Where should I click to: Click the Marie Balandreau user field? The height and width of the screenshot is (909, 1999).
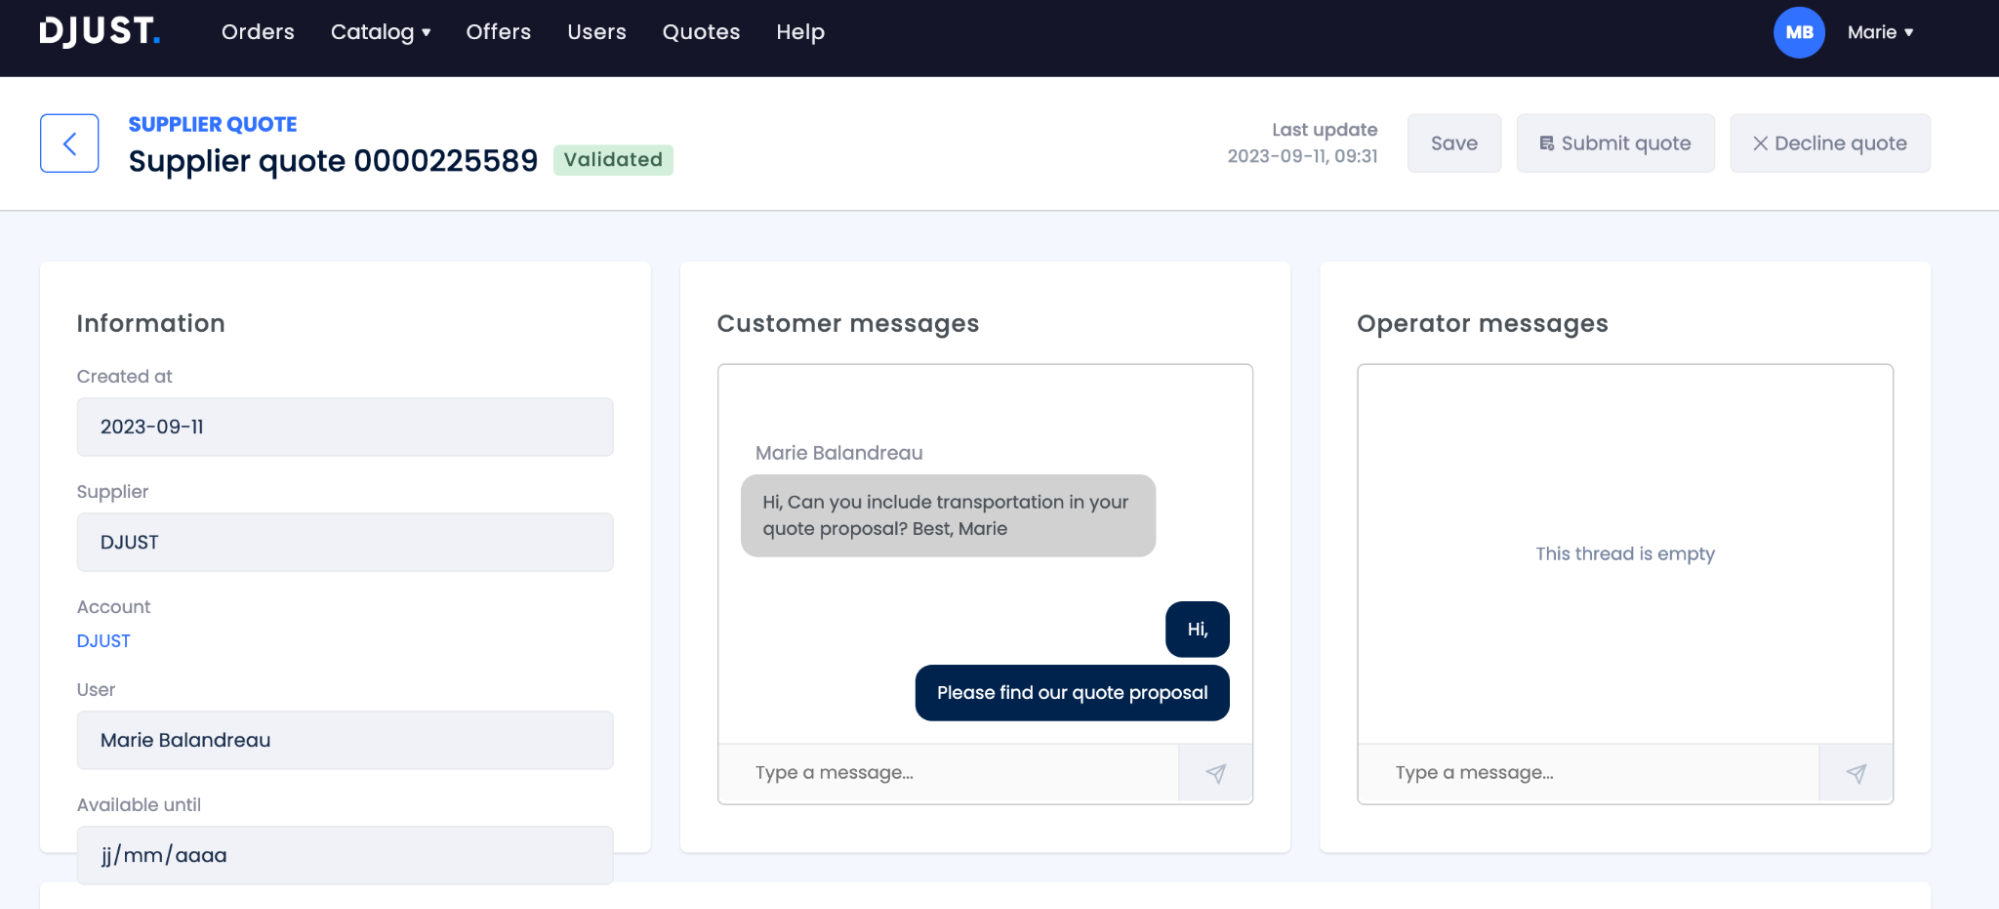point(344,740)
